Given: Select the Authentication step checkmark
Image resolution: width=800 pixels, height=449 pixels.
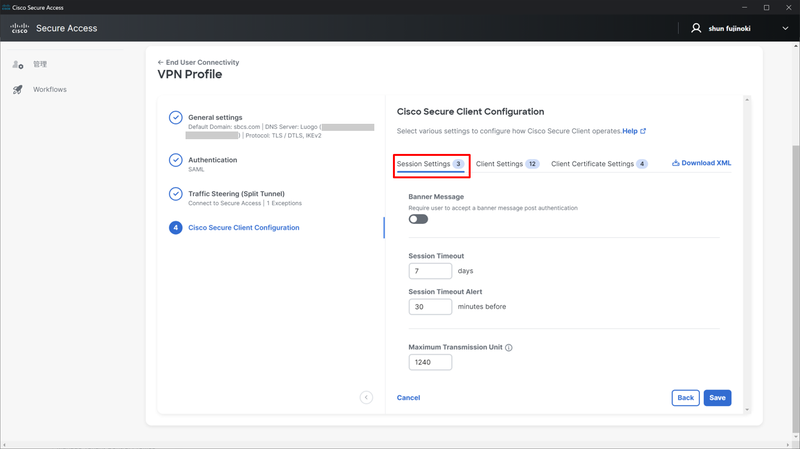Looking at the screenshot, I should pyautogui.click(x=176, y=160).
